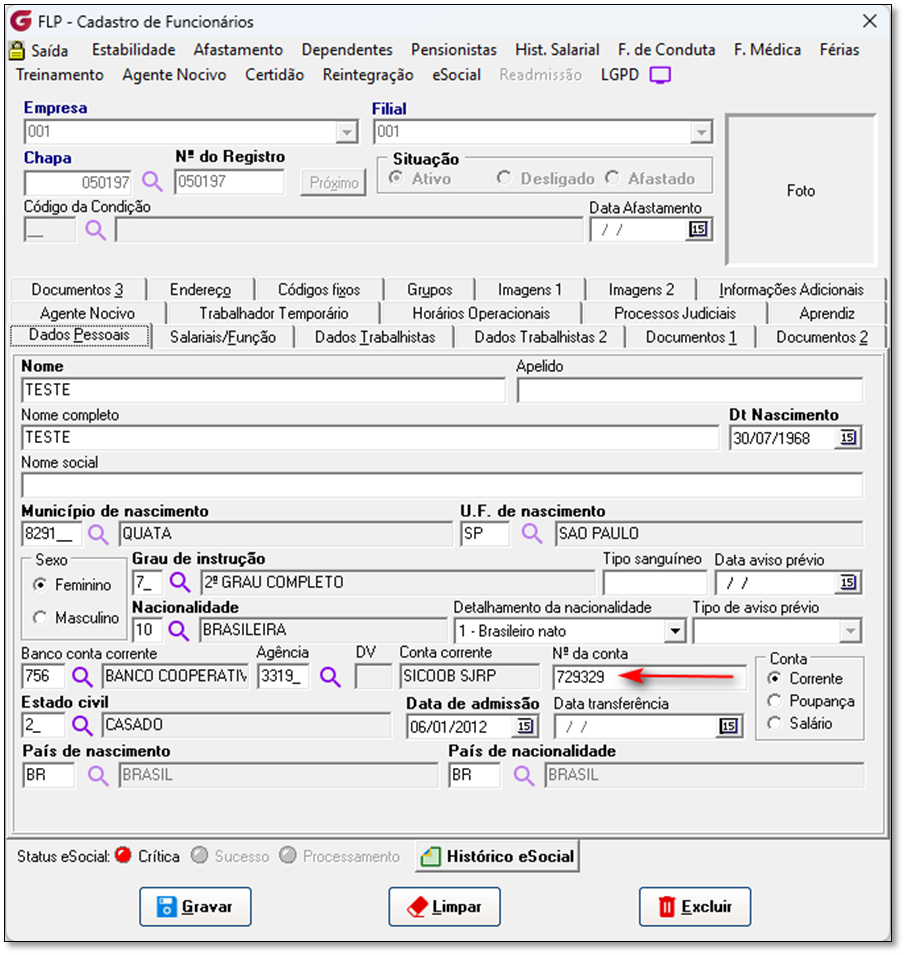Switch to Salariais/Função tab

coord(223,337)
